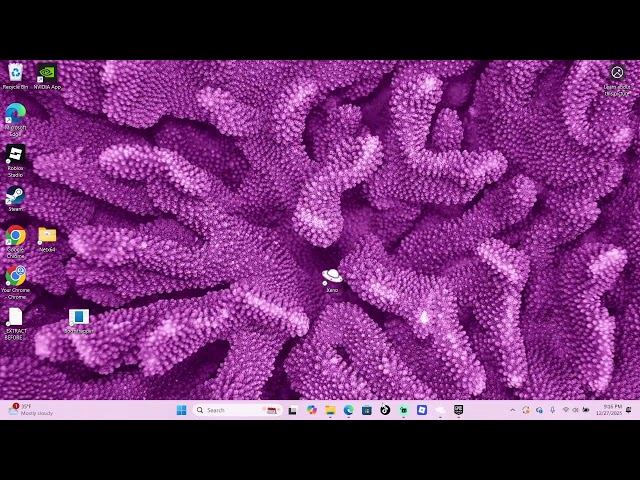Click the orange system tray icon

point(526,410)
